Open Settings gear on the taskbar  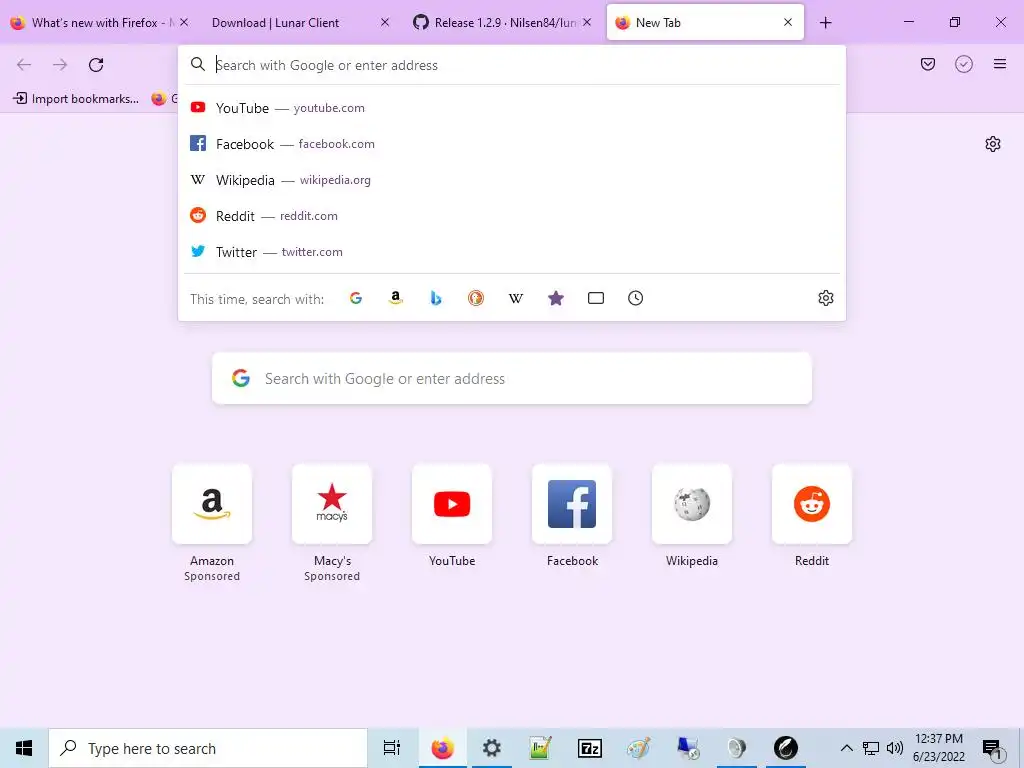[492, 748]
